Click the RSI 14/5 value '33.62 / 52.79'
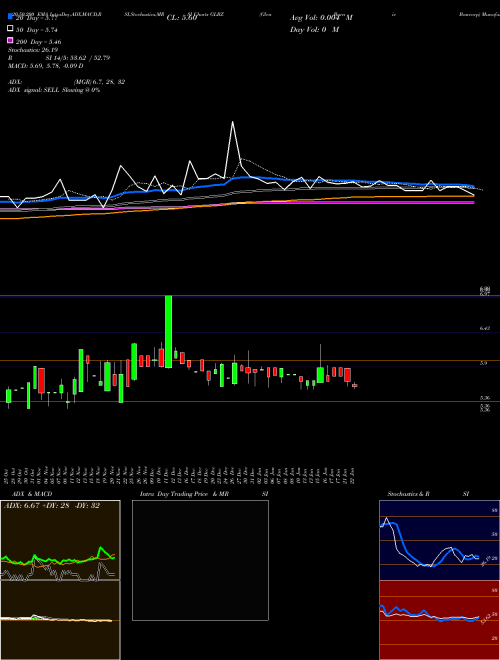500x660 pixels. [88, 58]
